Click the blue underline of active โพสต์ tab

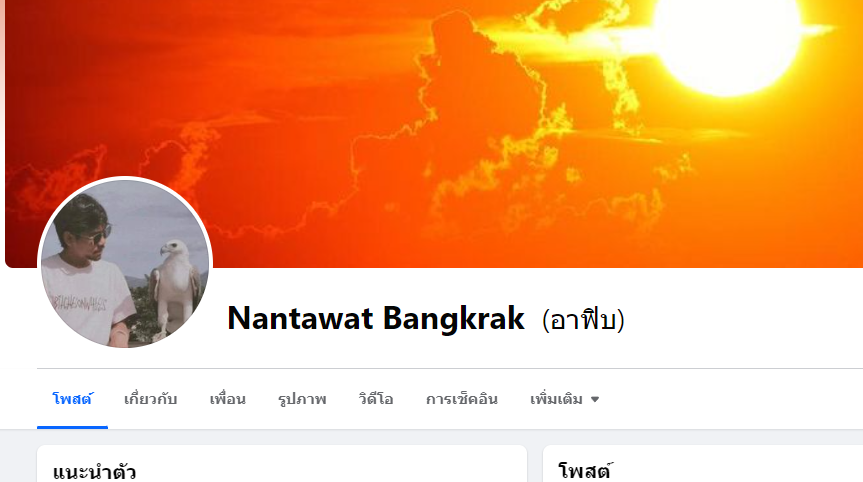point(72,427)
